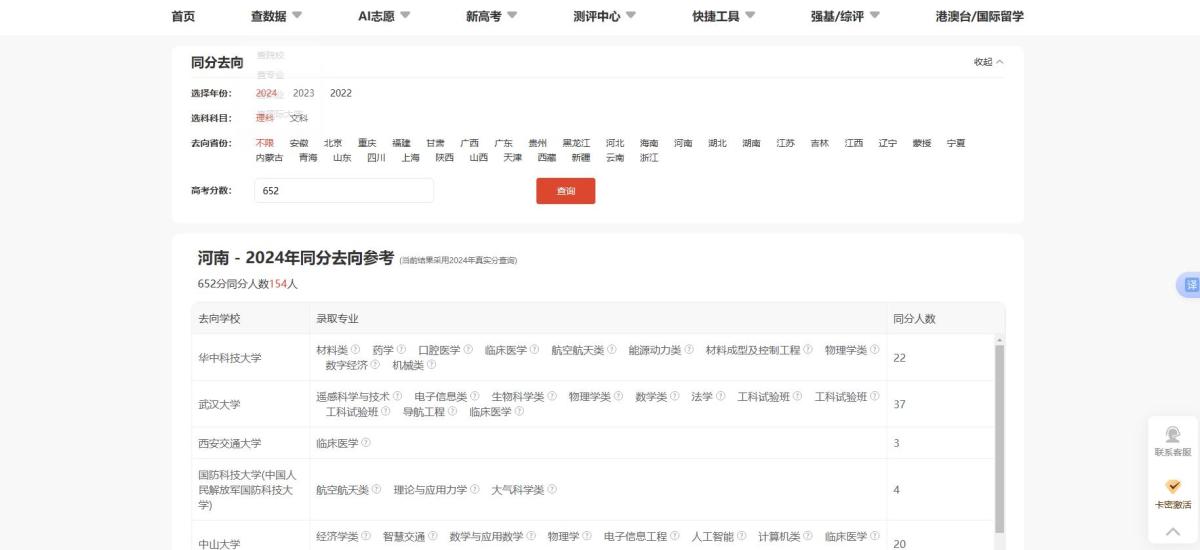This screenshot has width=1200, height=550.
Task: Go to 首页 home tab
Action: pyautogui.click(x=183, y=16)
